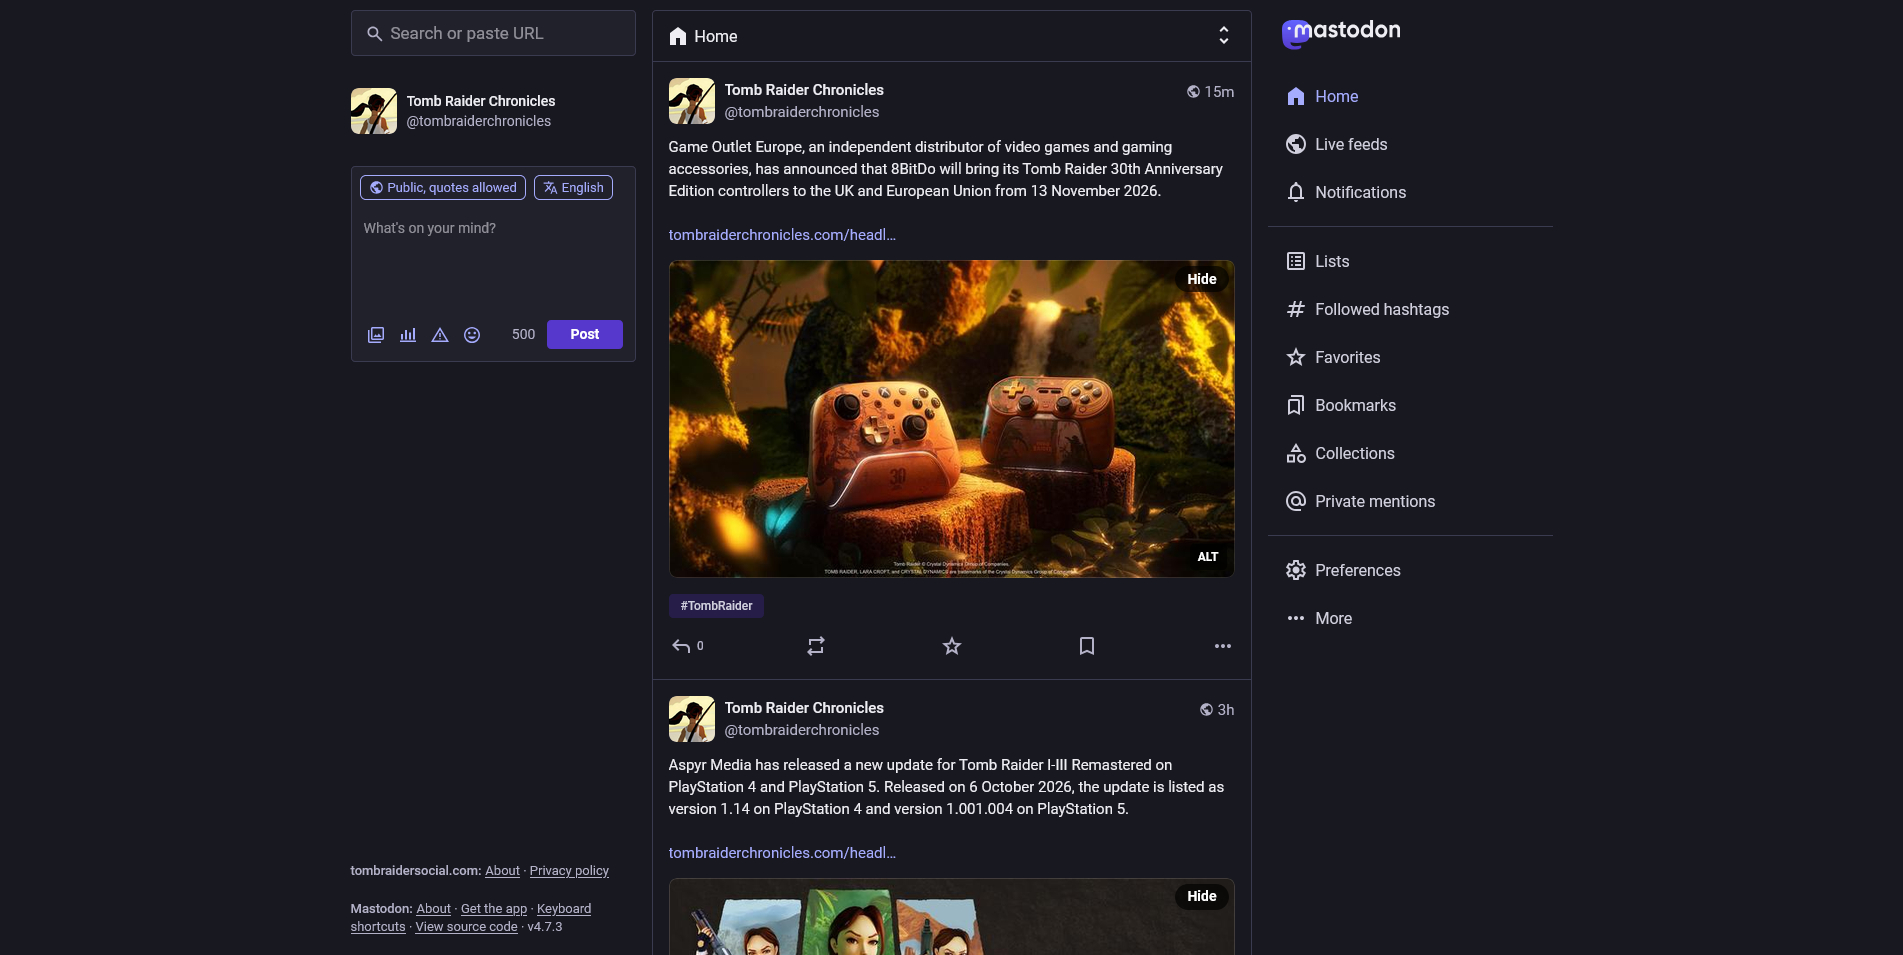
Task: Open Home column settings arrows
Action: [1223, 36]
